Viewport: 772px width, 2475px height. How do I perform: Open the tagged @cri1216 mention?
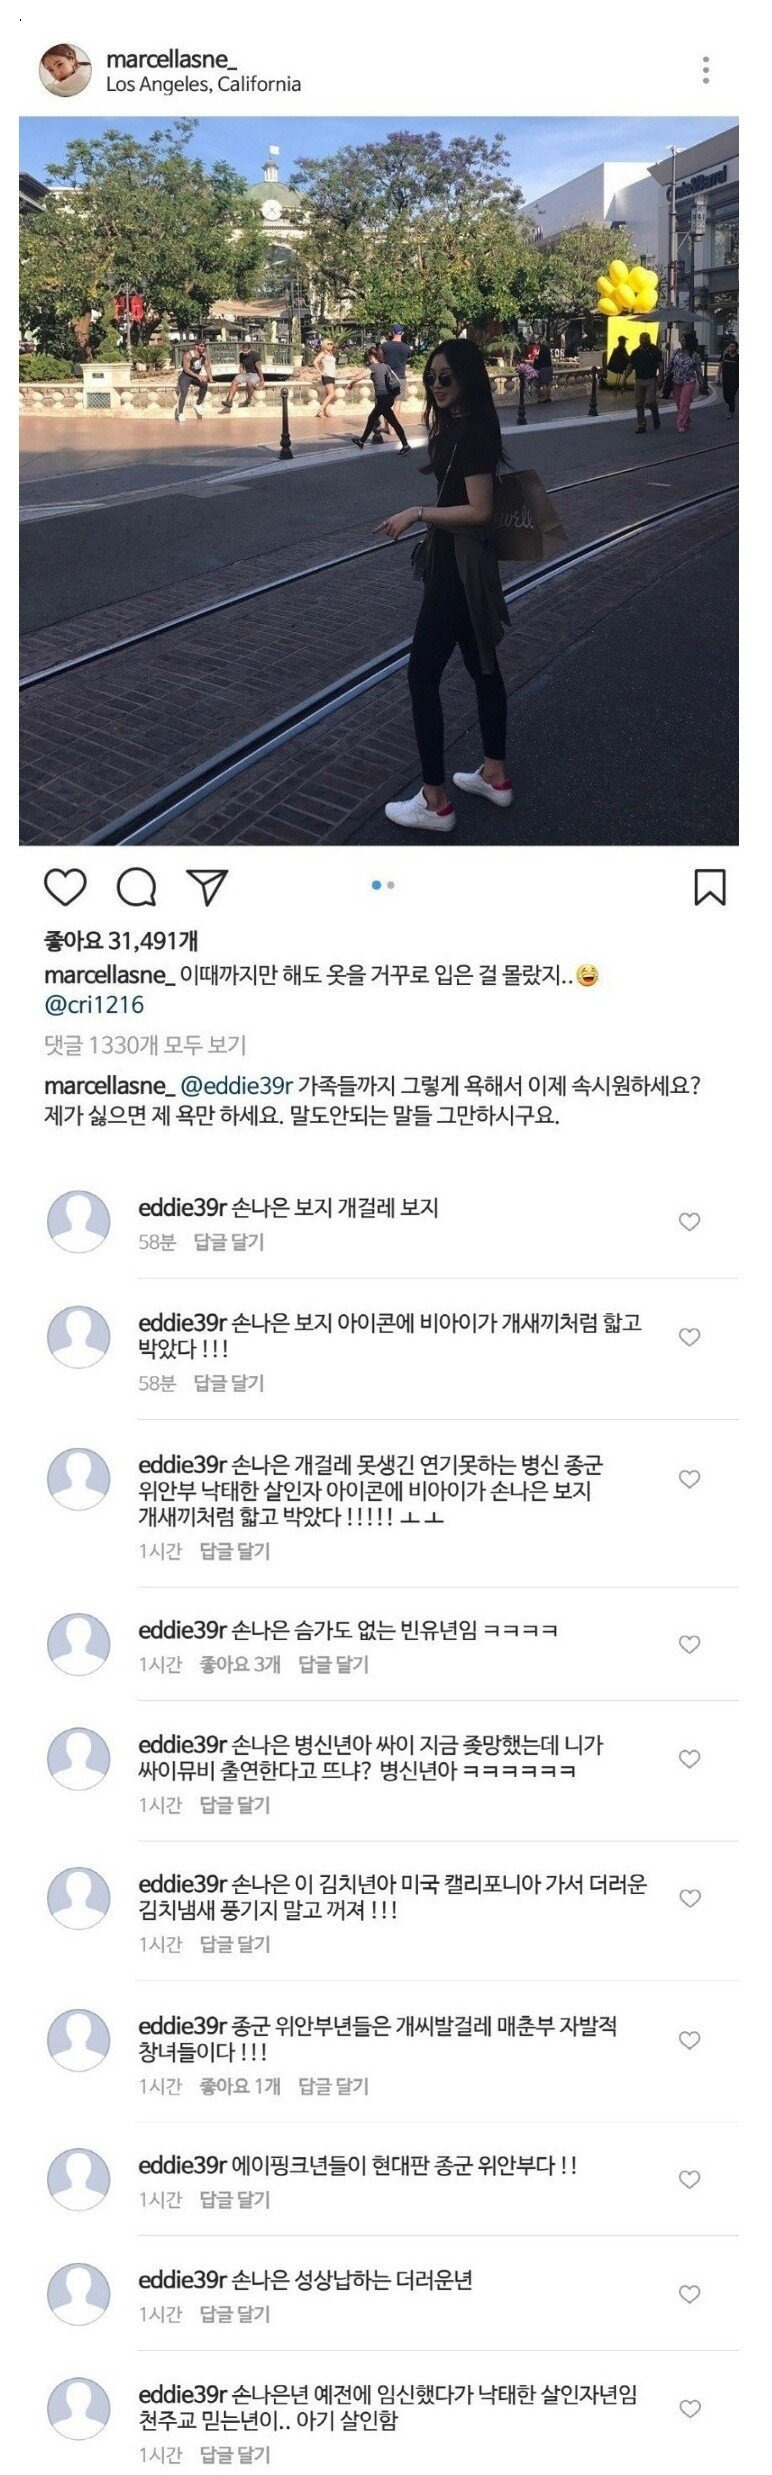pos(94,1005)
